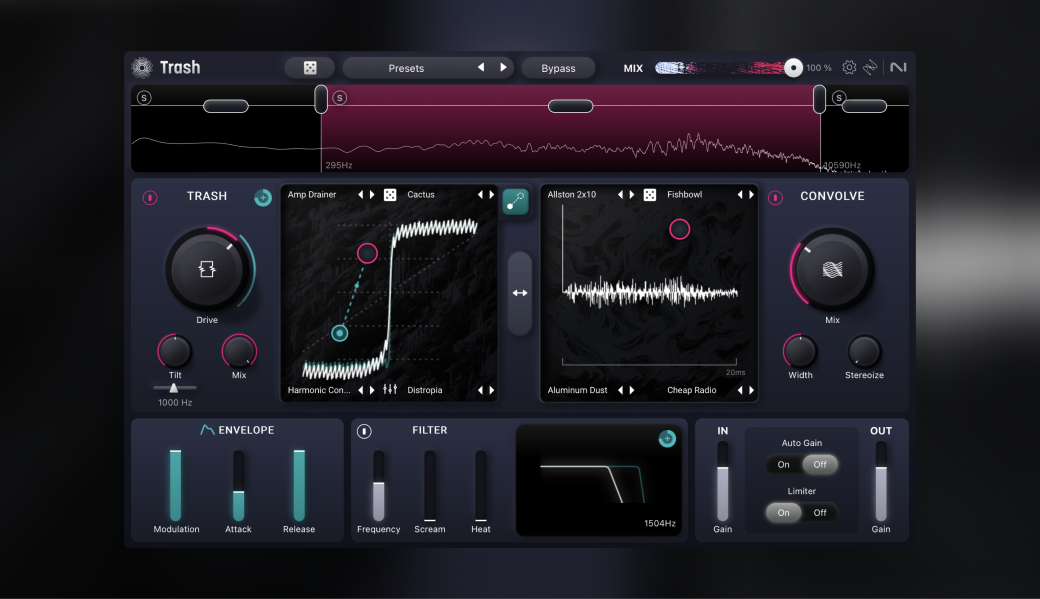
Task: Select previous Amp Drainer distortion type
Action: tap(361, 194)
